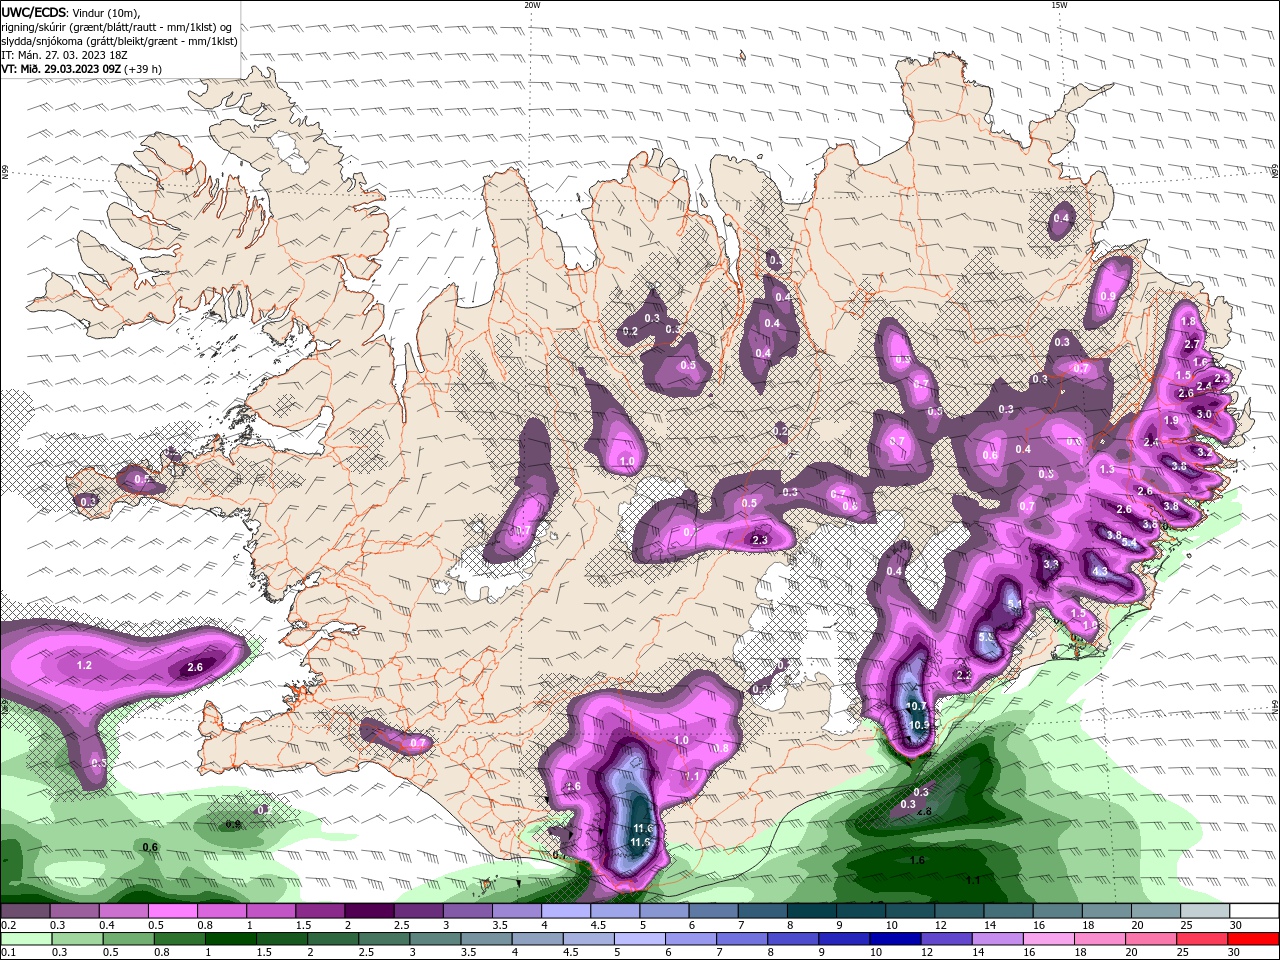1280x960 pixels.
Task: Click the deep blue 10 swatch, lower legend row
Action: [x=893, y=939]
